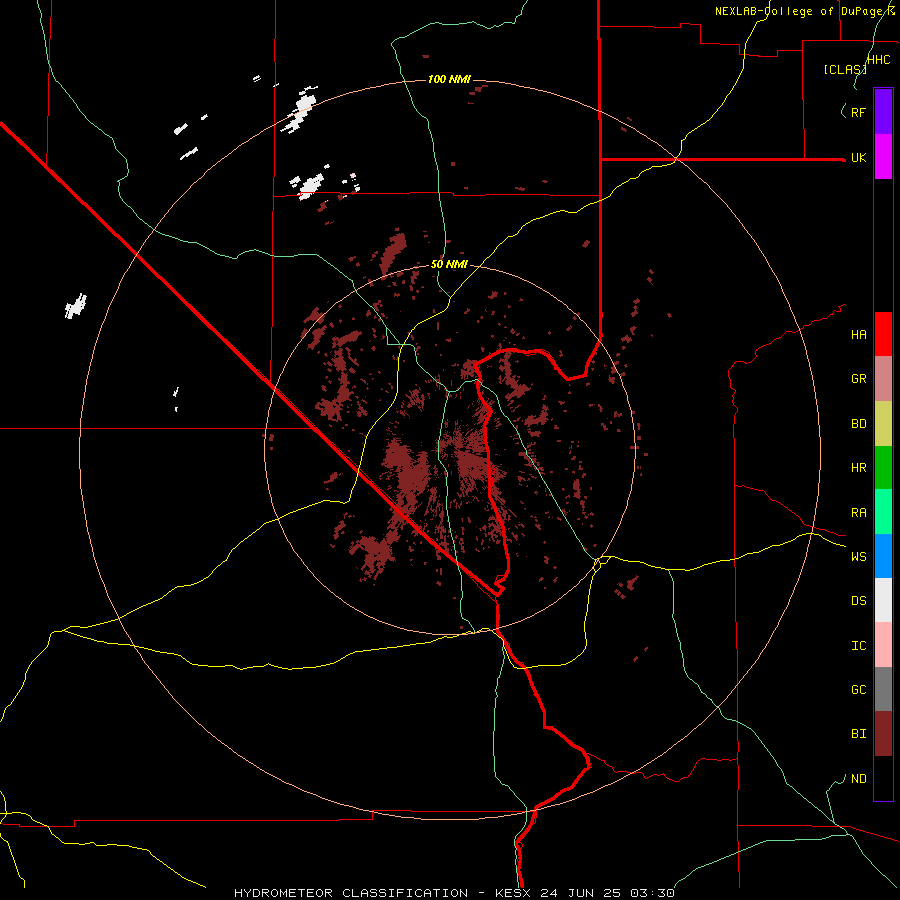900x900 pixels.
Task: Click the 'DS' legend label
Action: point(858,600)
